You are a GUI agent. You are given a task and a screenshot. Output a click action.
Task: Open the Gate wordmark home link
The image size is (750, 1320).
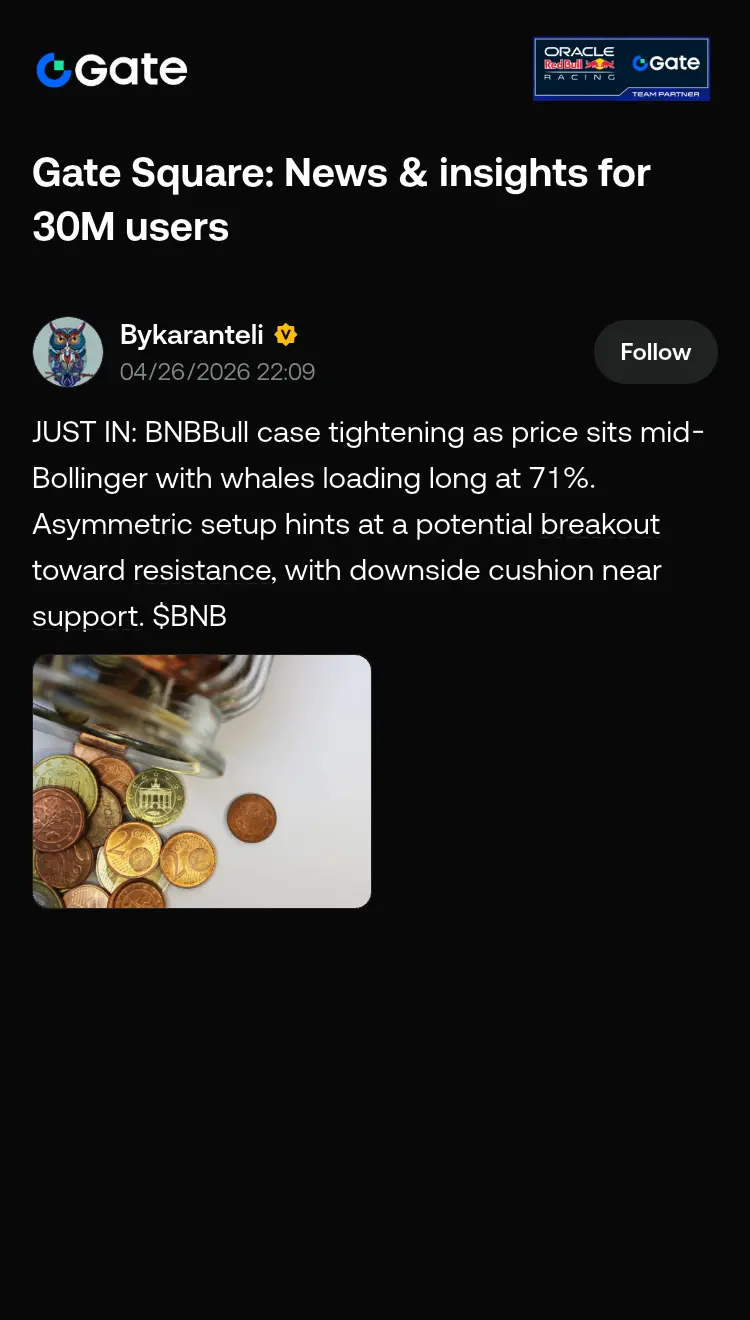[112, 70]
